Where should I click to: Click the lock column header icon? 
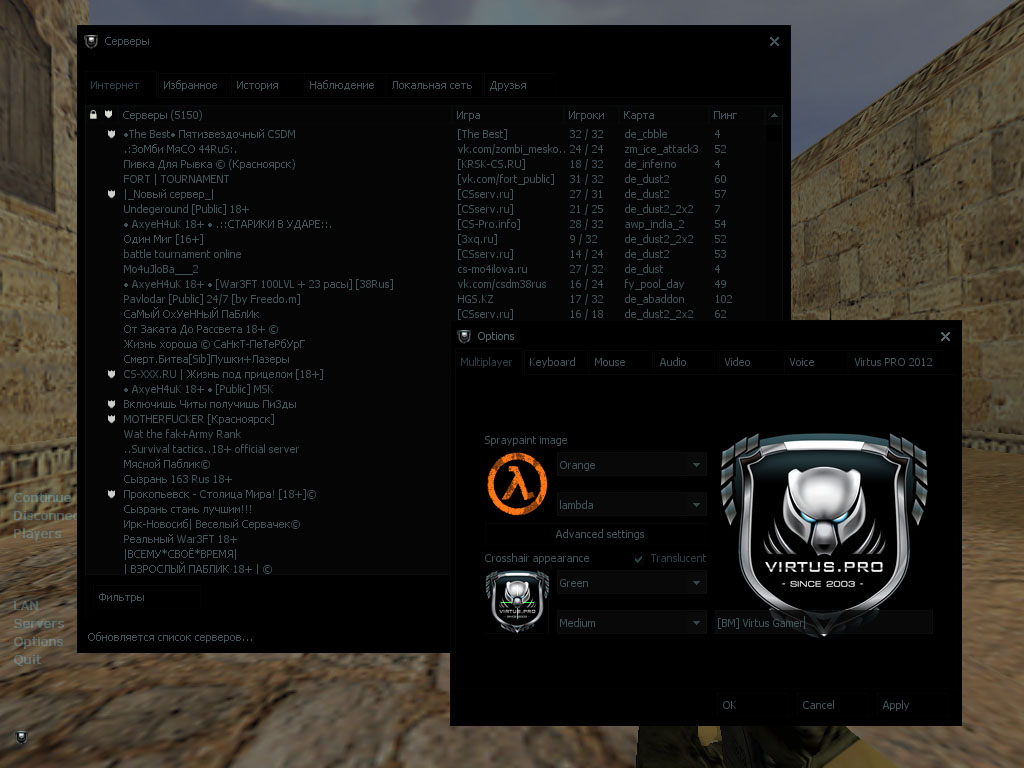click(x=93, y=115)
